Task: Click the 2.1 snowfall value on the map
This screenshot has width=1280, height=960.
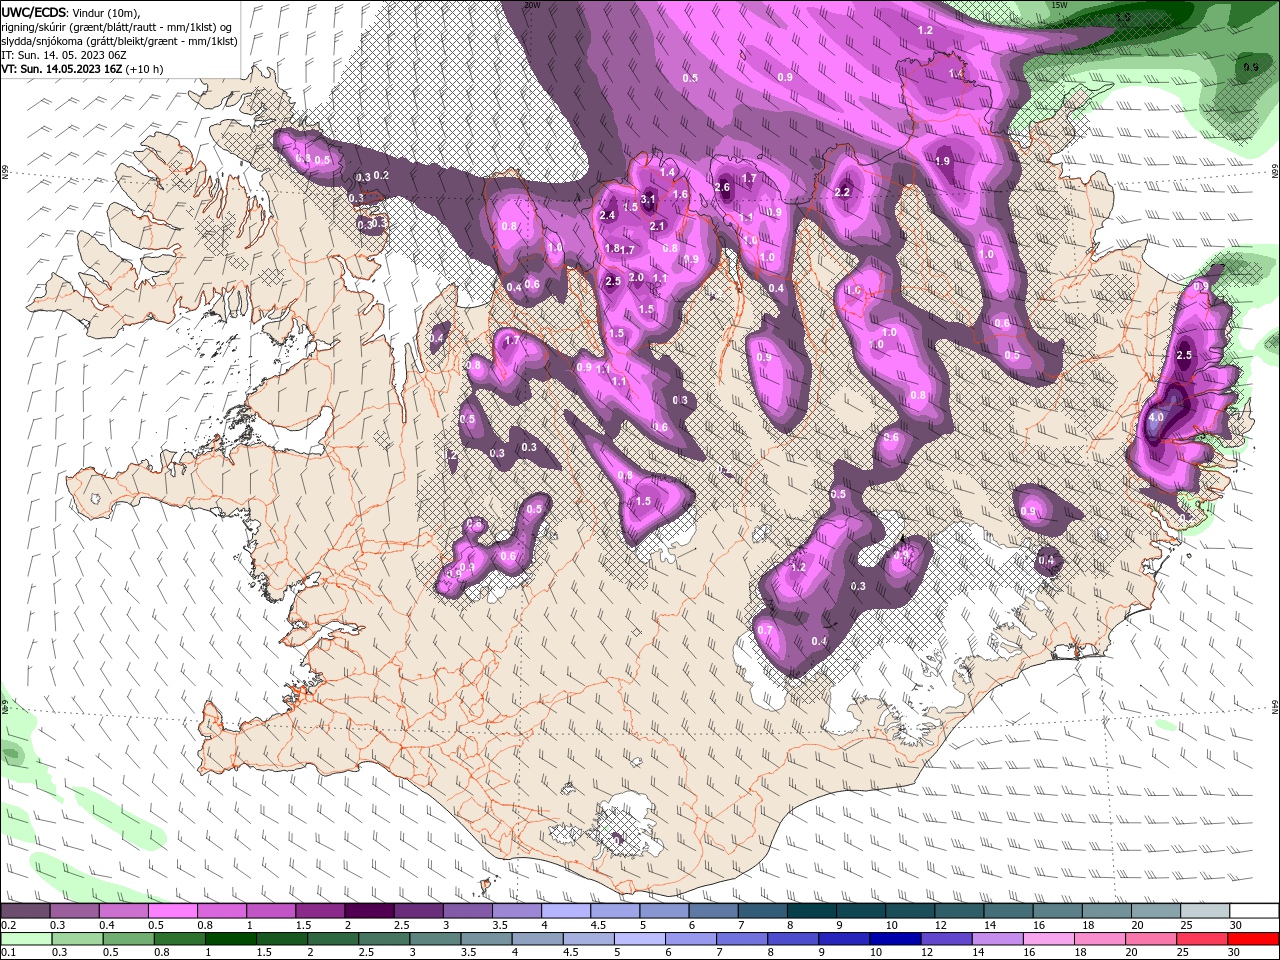Action: coord(657,226)
